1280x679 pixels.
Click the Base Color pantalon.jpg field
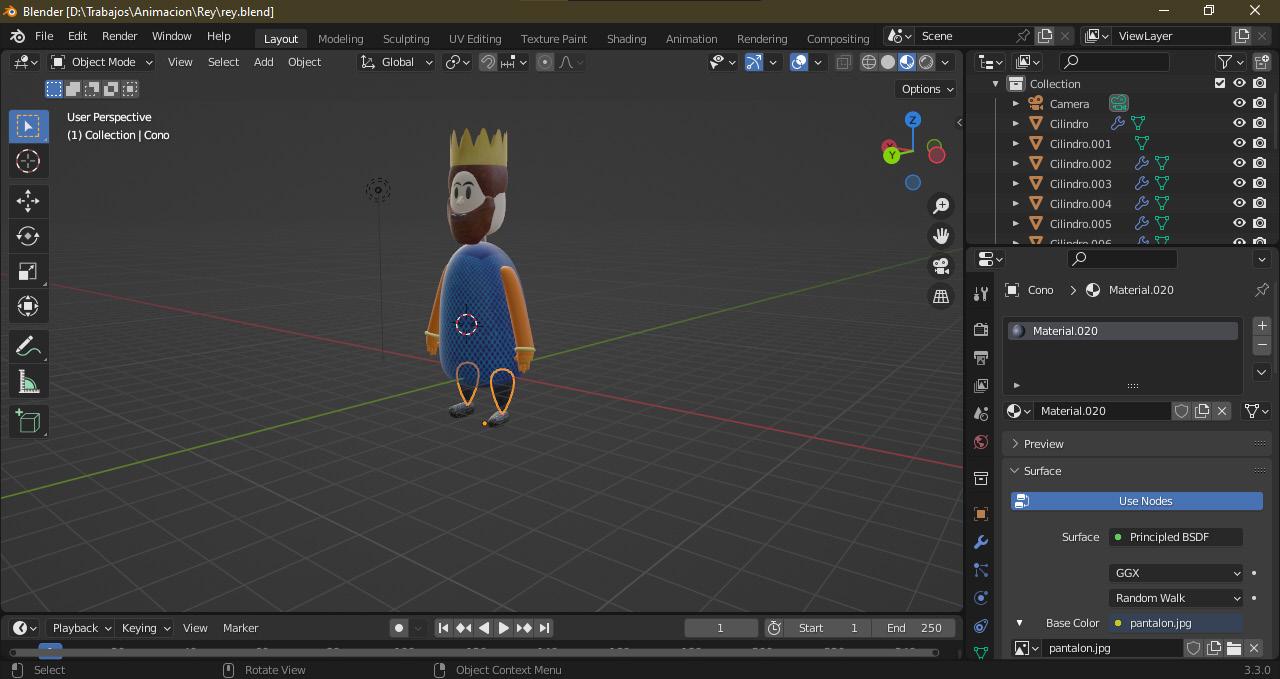(x=1176, y=623)
